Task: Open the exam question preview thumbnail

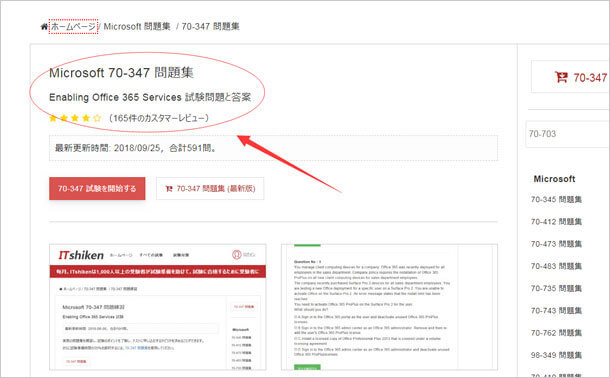Action: click(389, 307)
